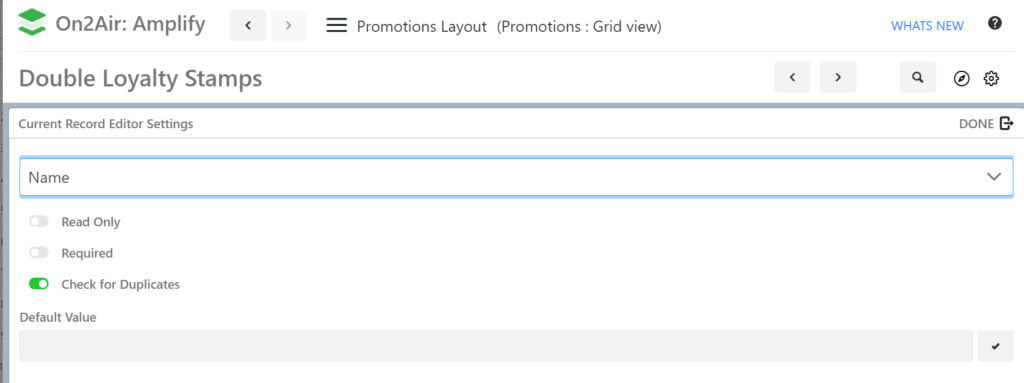Viewport: 1024px width, 383px height.
Task: Go to previous record arrow
Action: (792, 77)
